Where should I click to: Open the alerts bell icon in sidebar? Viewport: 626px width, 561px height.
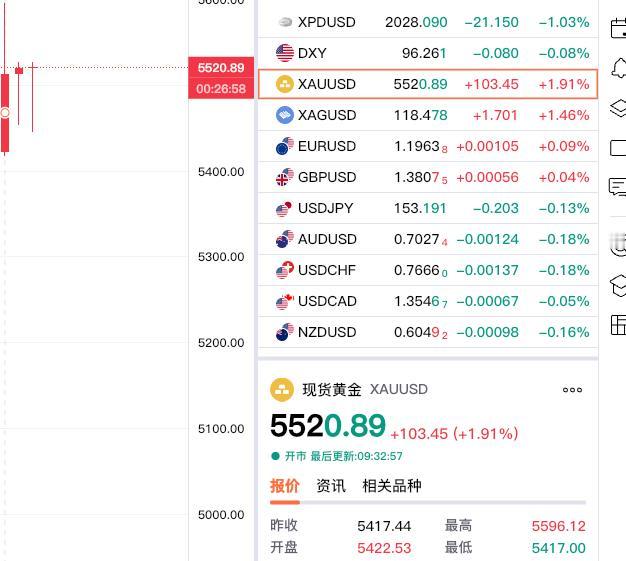tap(619, 68)
